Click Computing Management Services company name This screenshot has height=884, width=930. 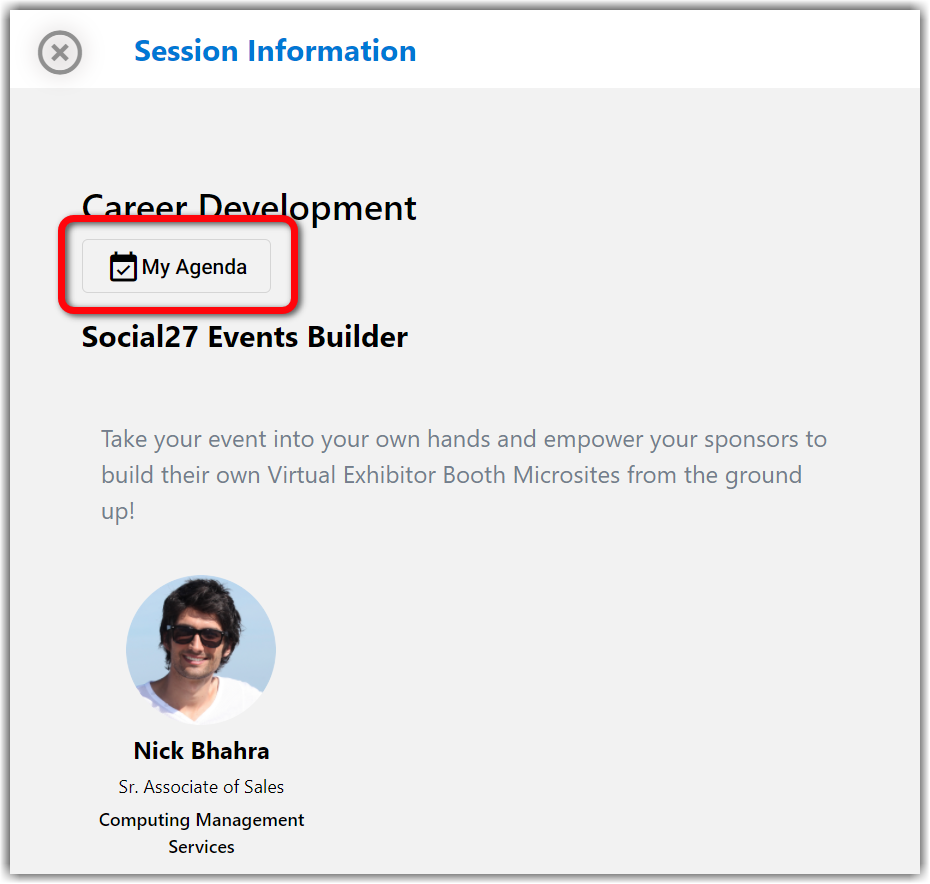(201, 820)
